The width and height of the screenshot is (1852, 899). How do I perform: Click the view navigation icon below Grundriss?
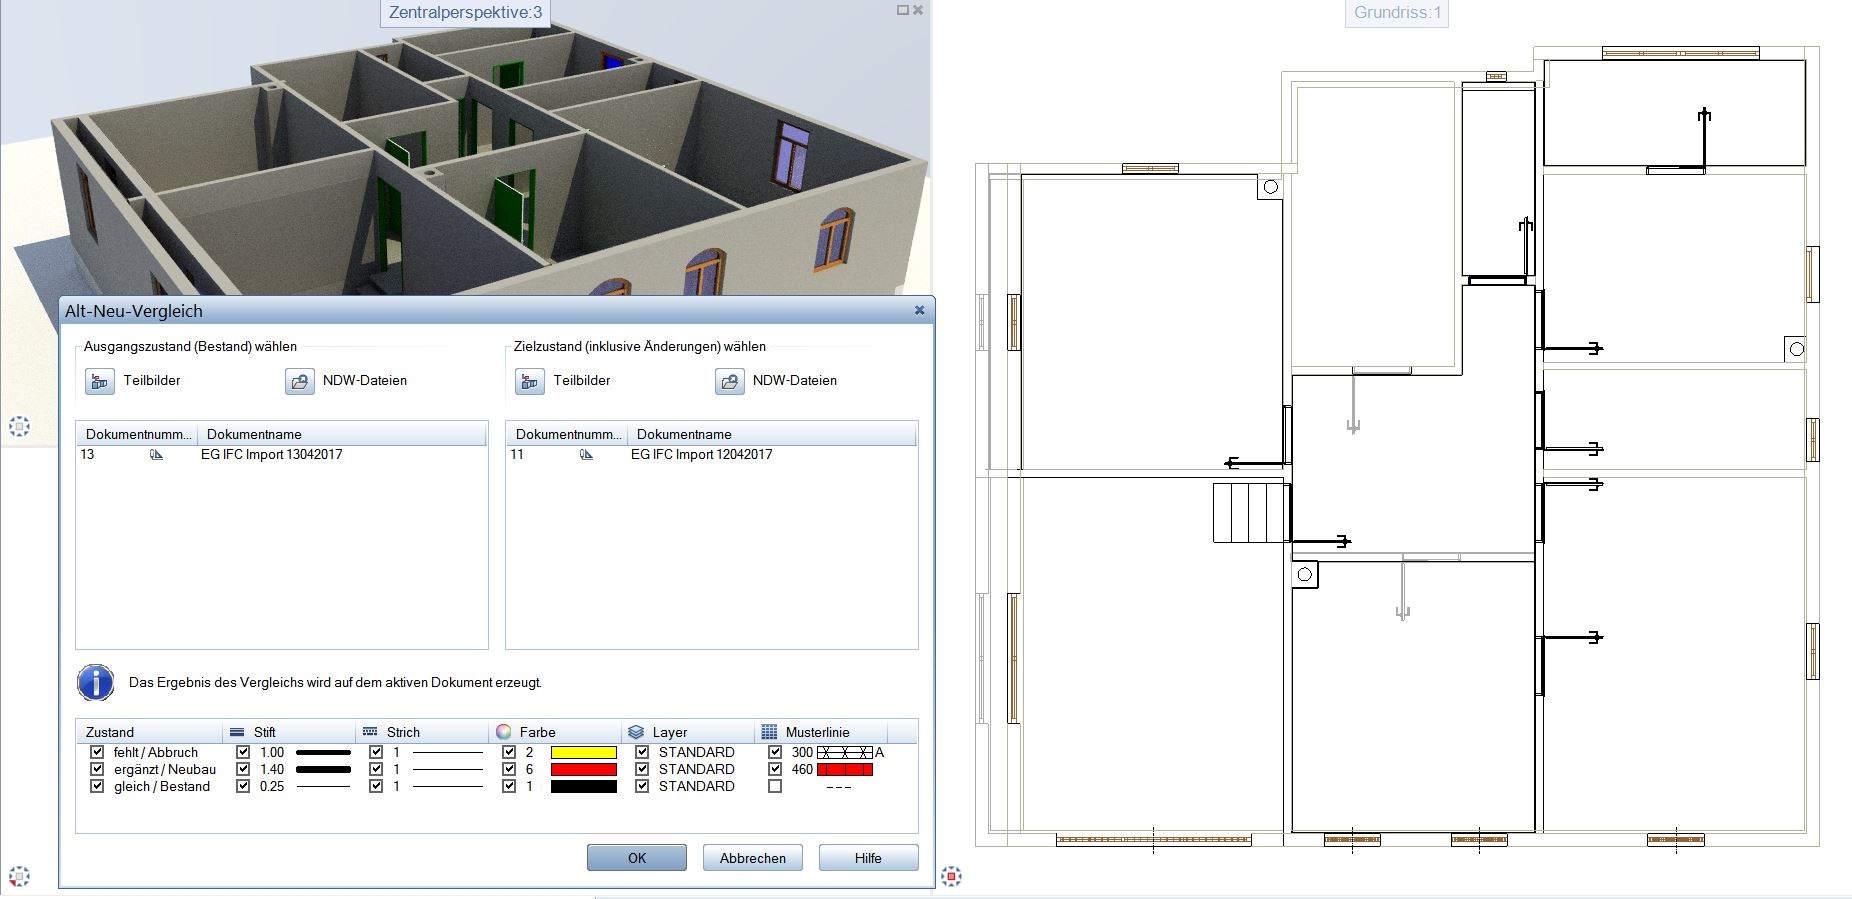click(951, 877)
